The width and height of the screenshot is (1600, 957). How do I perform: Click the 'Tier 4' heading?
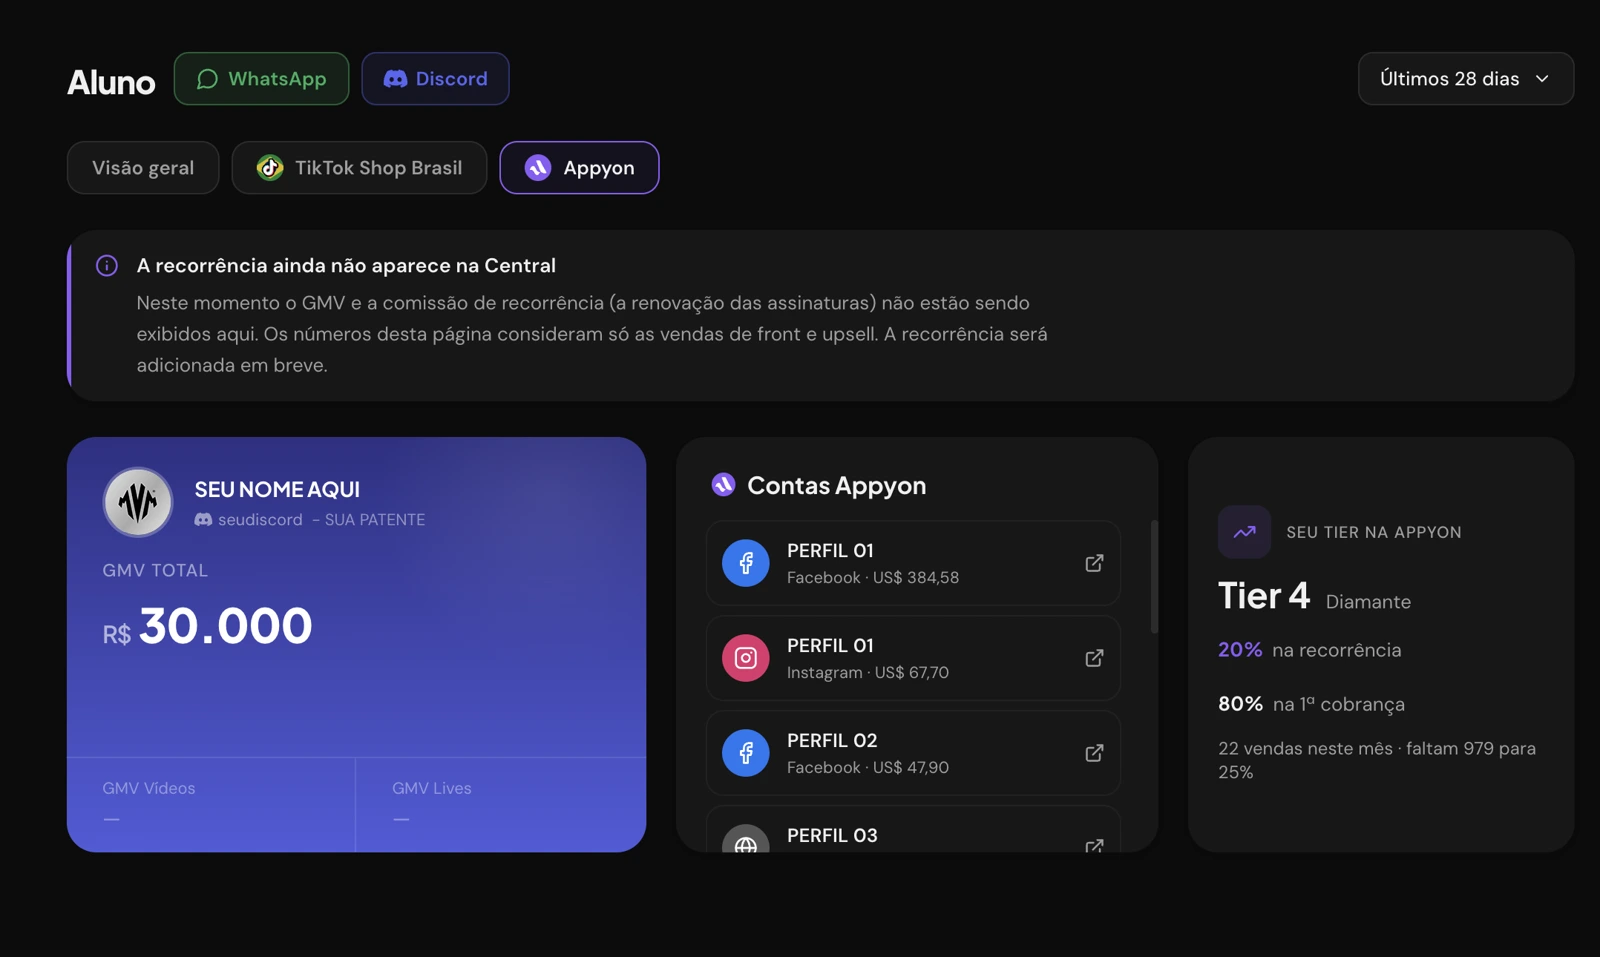[x=1264, y=596]
